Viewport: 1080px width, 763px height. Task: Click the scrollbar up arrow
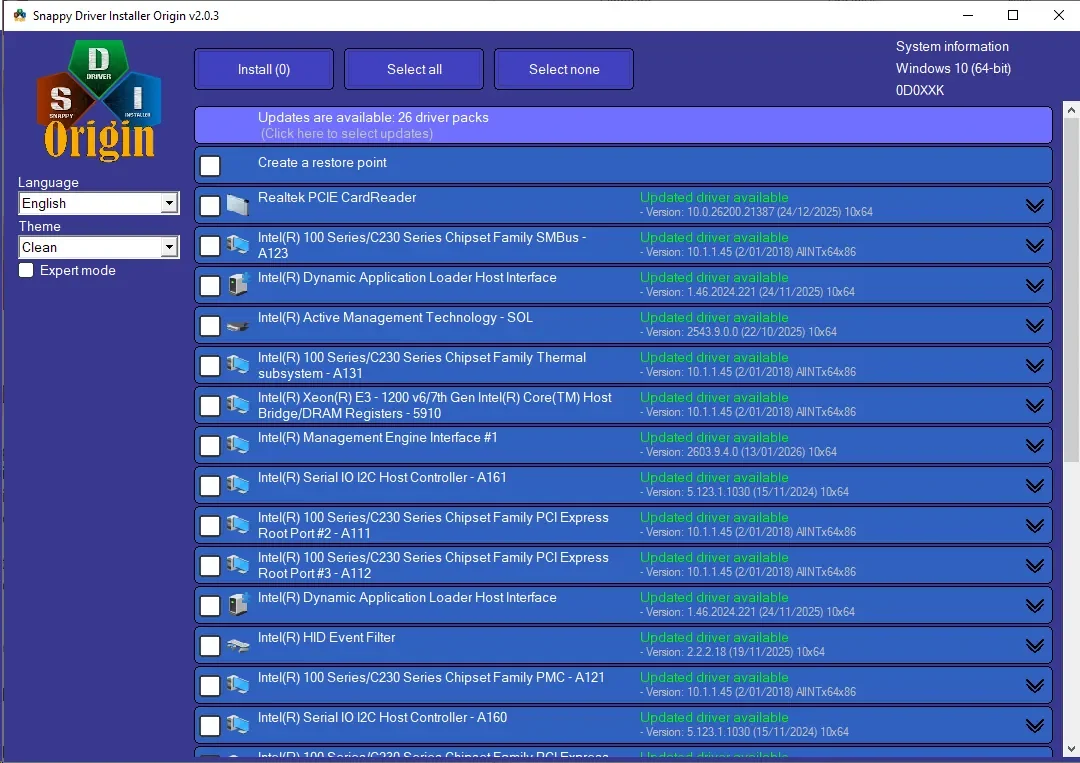click(x=1071, y=109)
